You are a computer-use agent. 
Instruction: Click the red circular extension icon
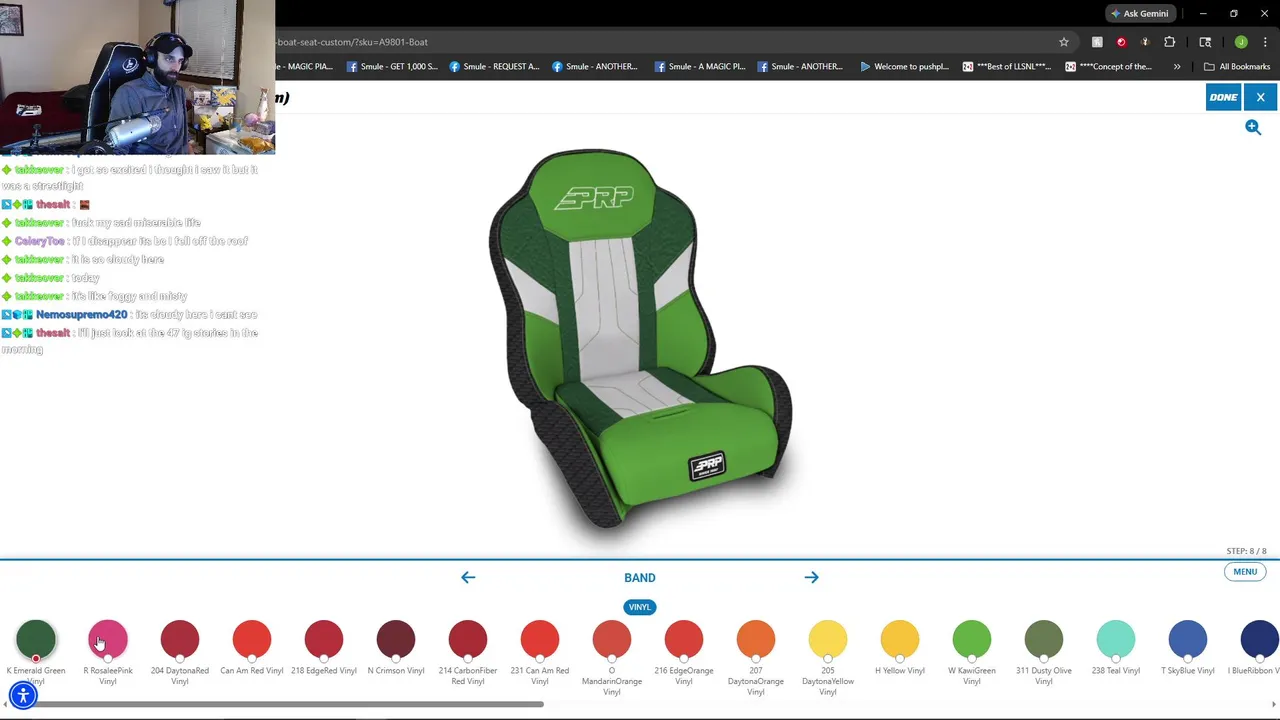coord(1121,42)
